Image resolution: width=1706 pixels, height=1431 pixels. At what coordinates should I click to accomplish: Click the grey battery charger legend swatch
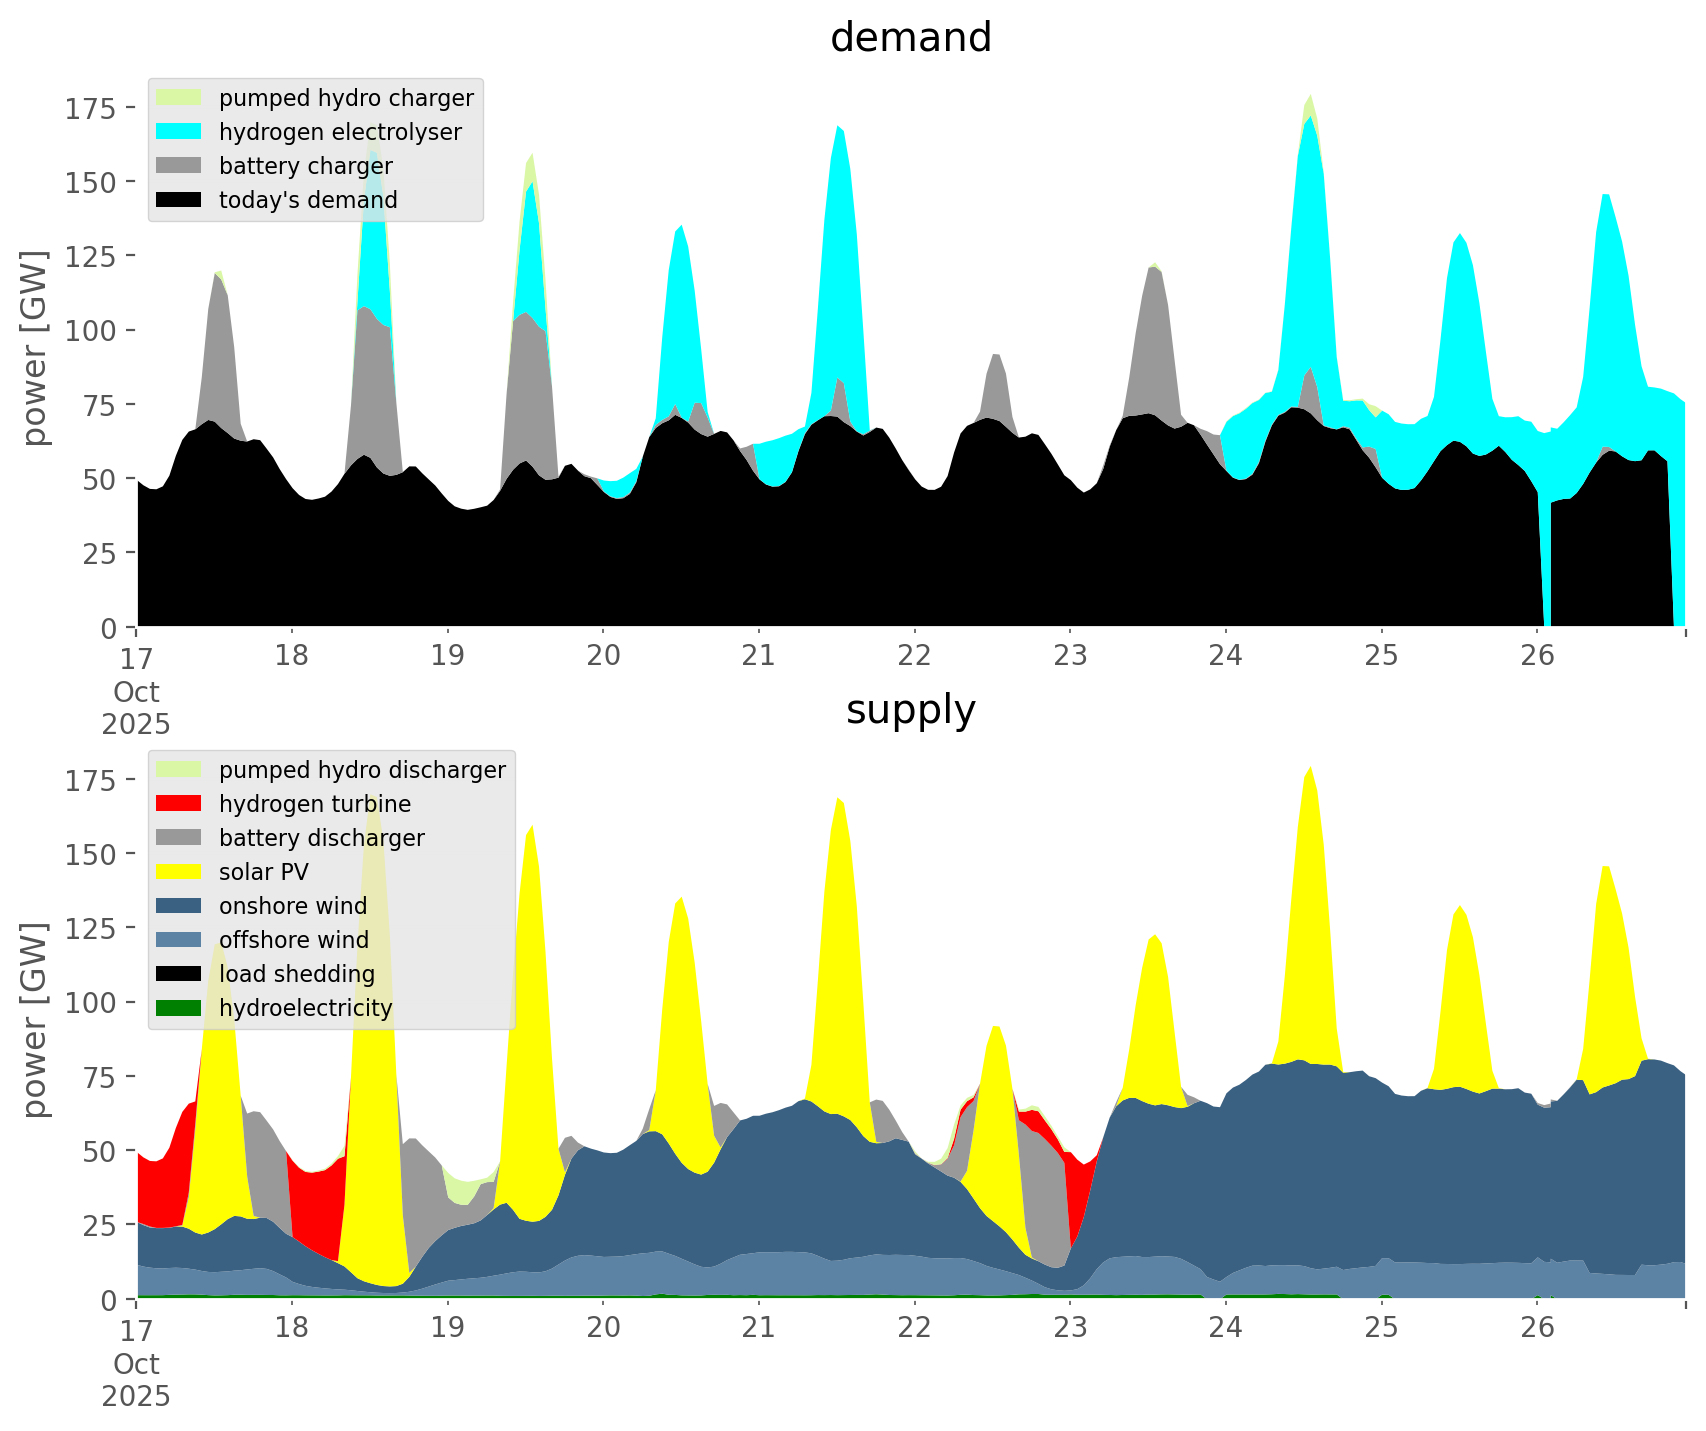[180, 166]
